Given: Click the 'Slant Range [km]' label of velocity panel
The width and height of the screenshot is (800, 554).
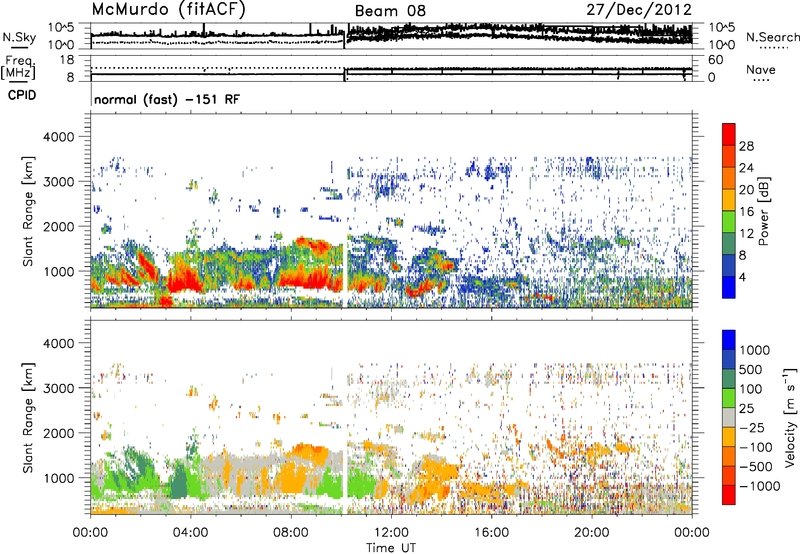Looking at the screenshot, I should 28,417.
